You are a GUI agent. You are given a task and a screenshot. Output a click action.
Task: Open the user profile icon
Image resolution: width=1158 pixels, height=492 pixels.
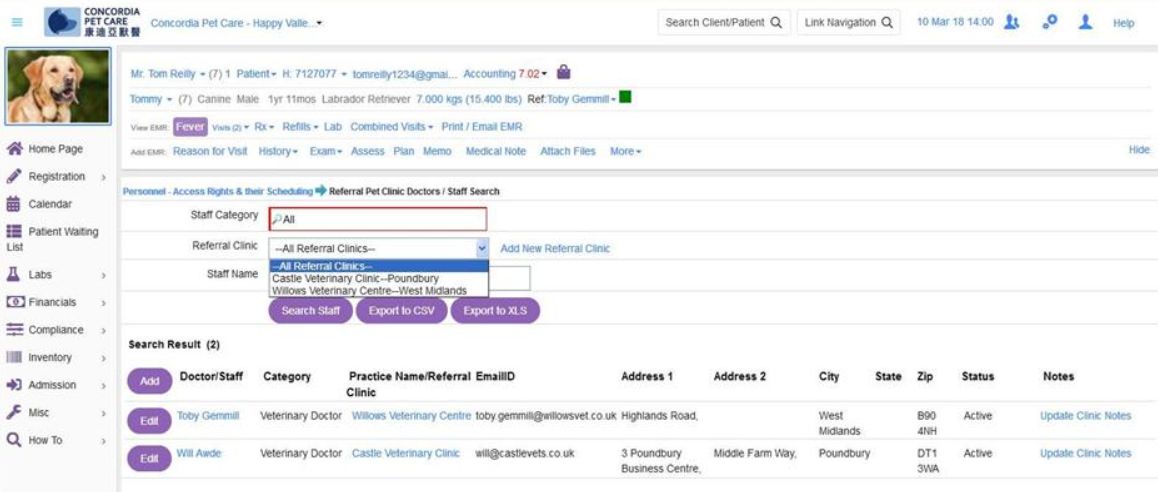point(1085,22)
